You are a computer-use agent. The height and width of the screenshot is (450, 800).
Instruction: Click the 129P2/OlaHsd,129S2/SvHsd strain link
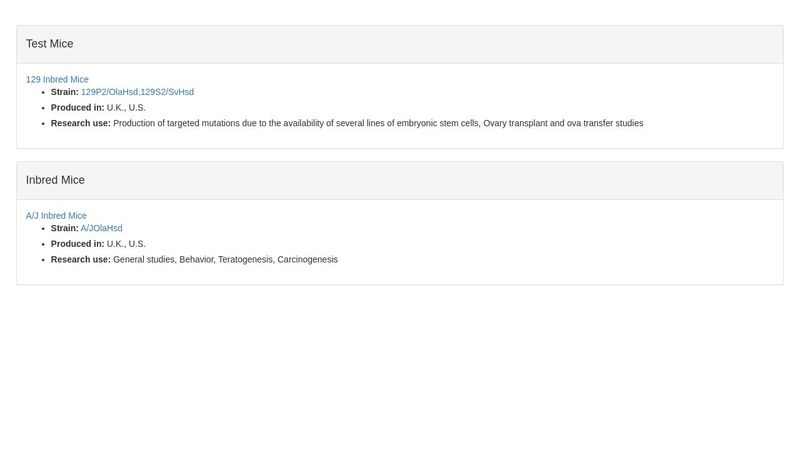(137, 92)
